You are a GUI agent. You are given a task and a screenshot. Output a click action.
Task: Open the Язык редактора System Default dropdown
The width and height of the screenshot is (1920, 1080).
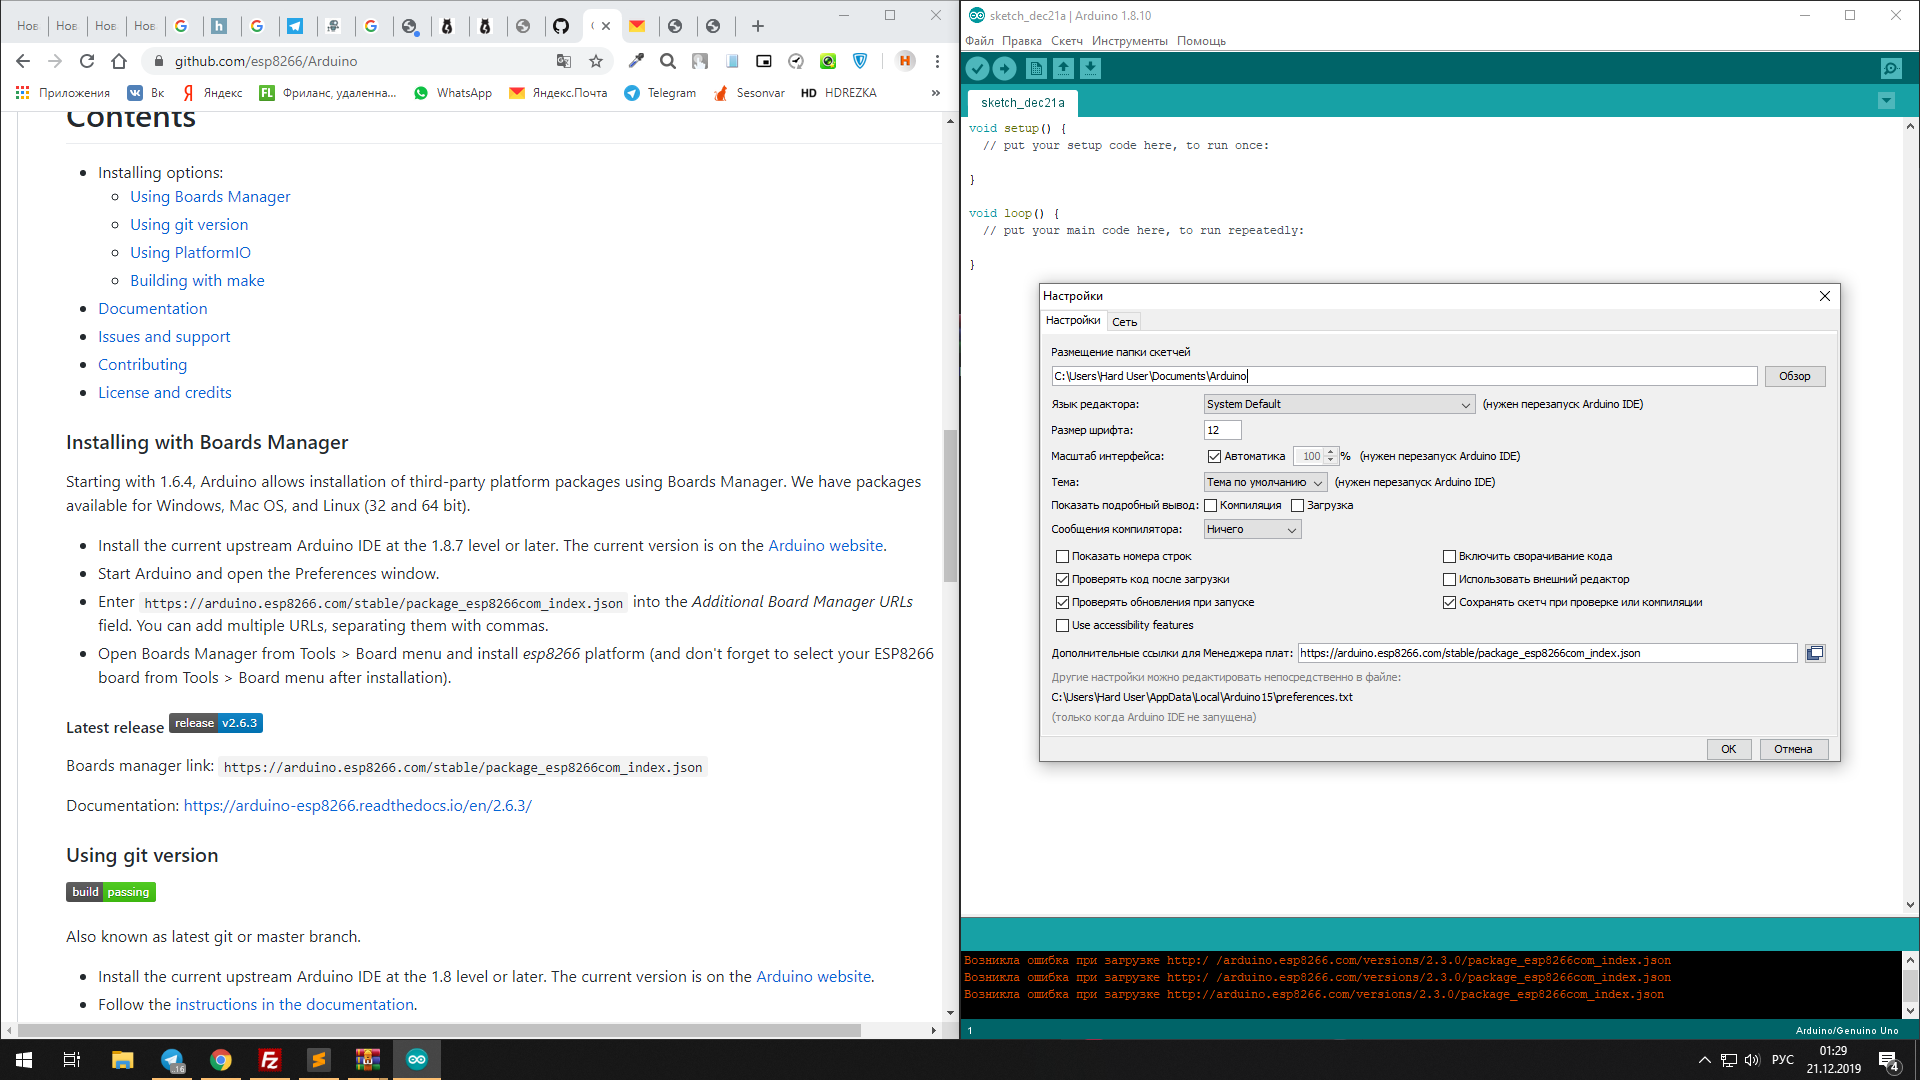click(x=1339, y=404)
